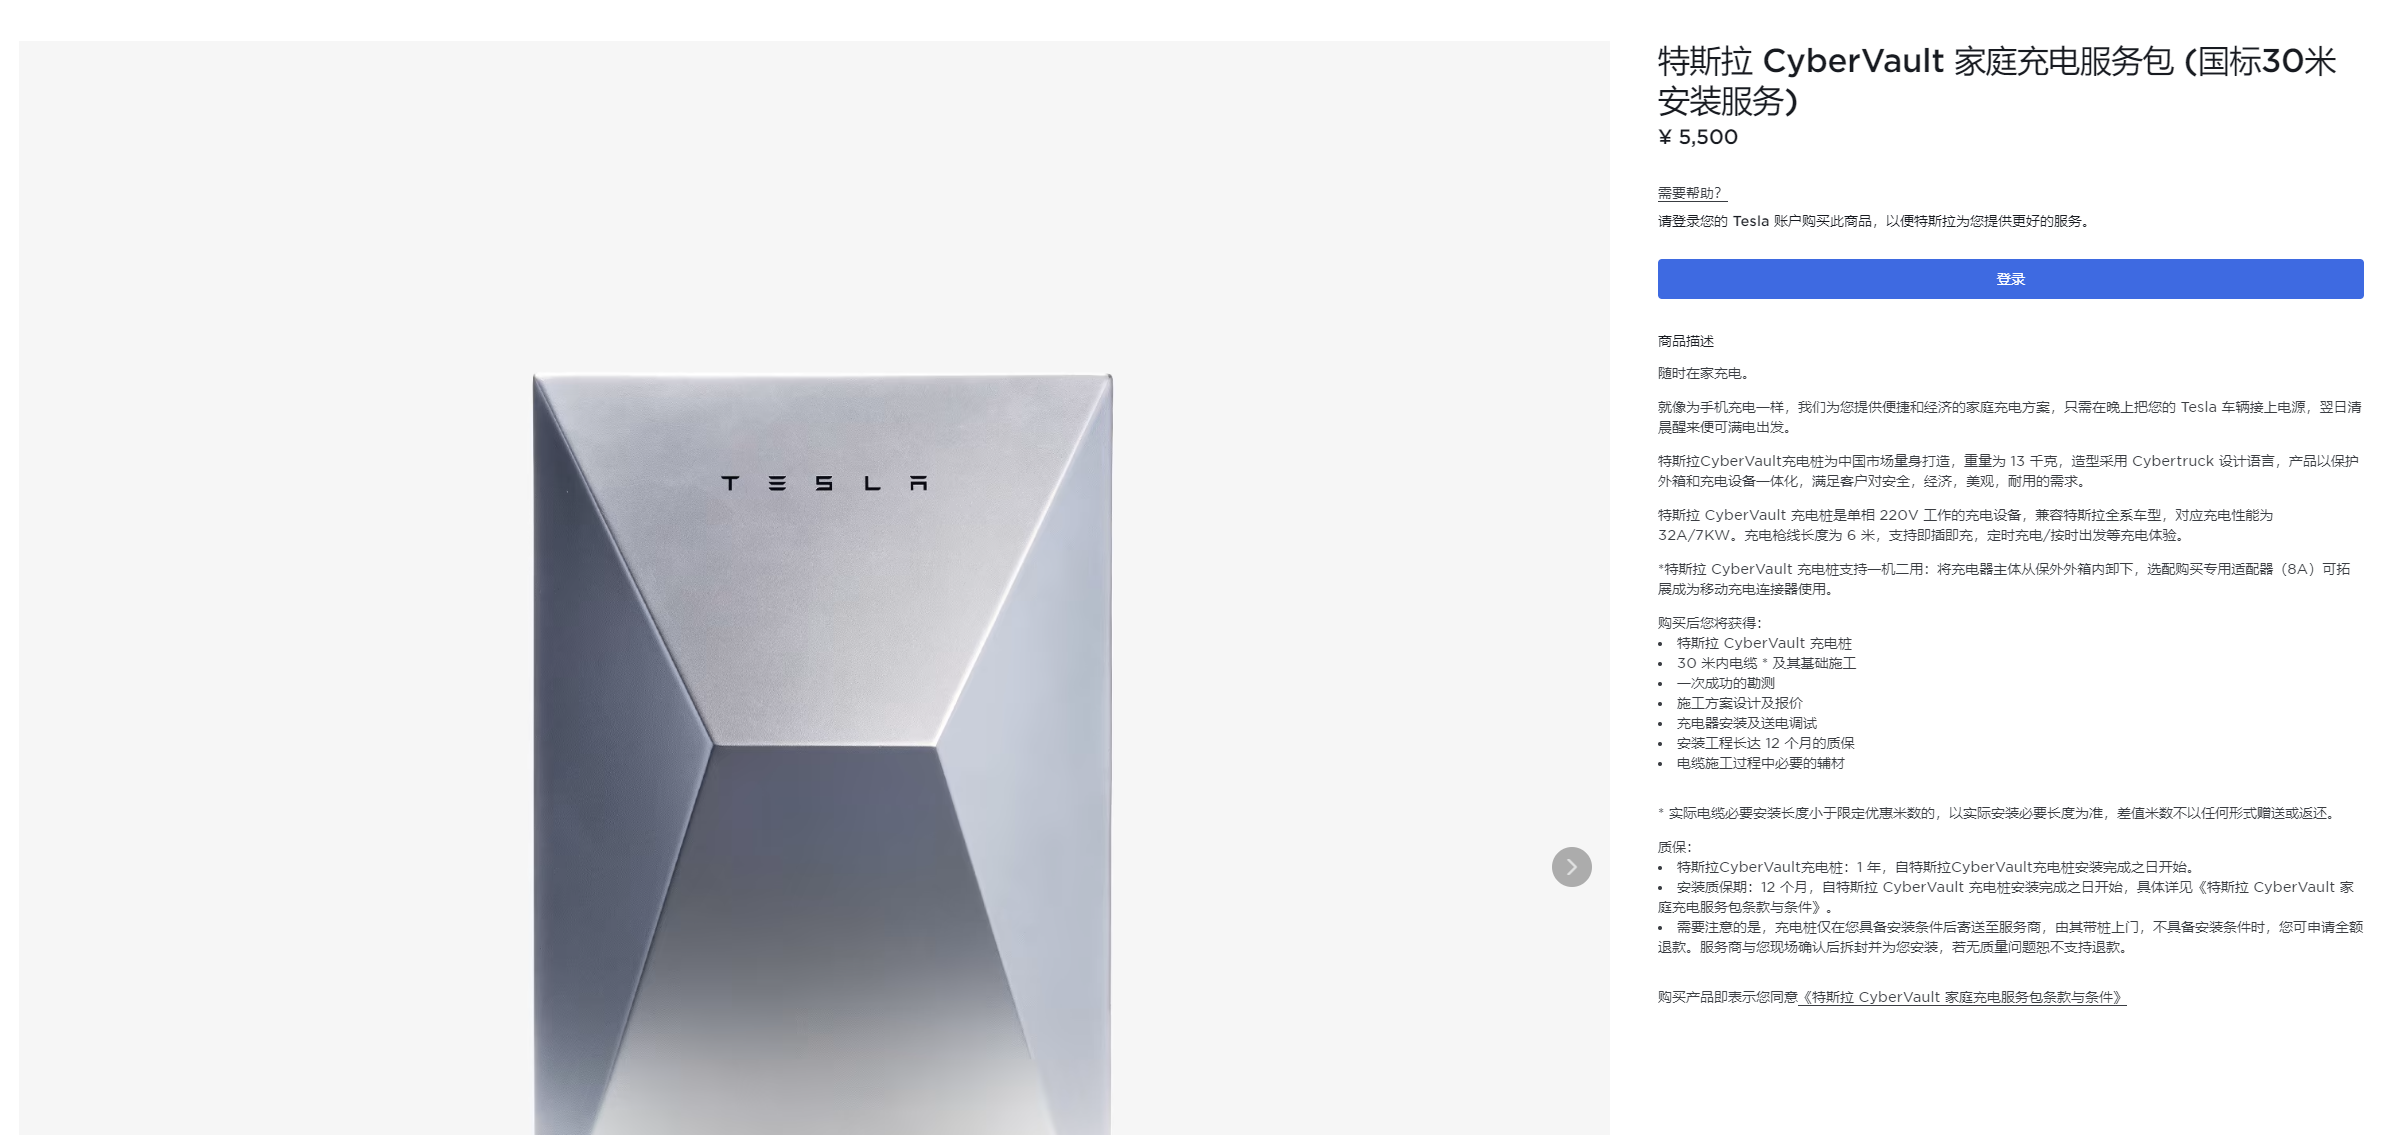Viewport: 2390px width, 1135px height.
Task: Click the login prompt about Tesla 账户
Action: [1875, 221]
